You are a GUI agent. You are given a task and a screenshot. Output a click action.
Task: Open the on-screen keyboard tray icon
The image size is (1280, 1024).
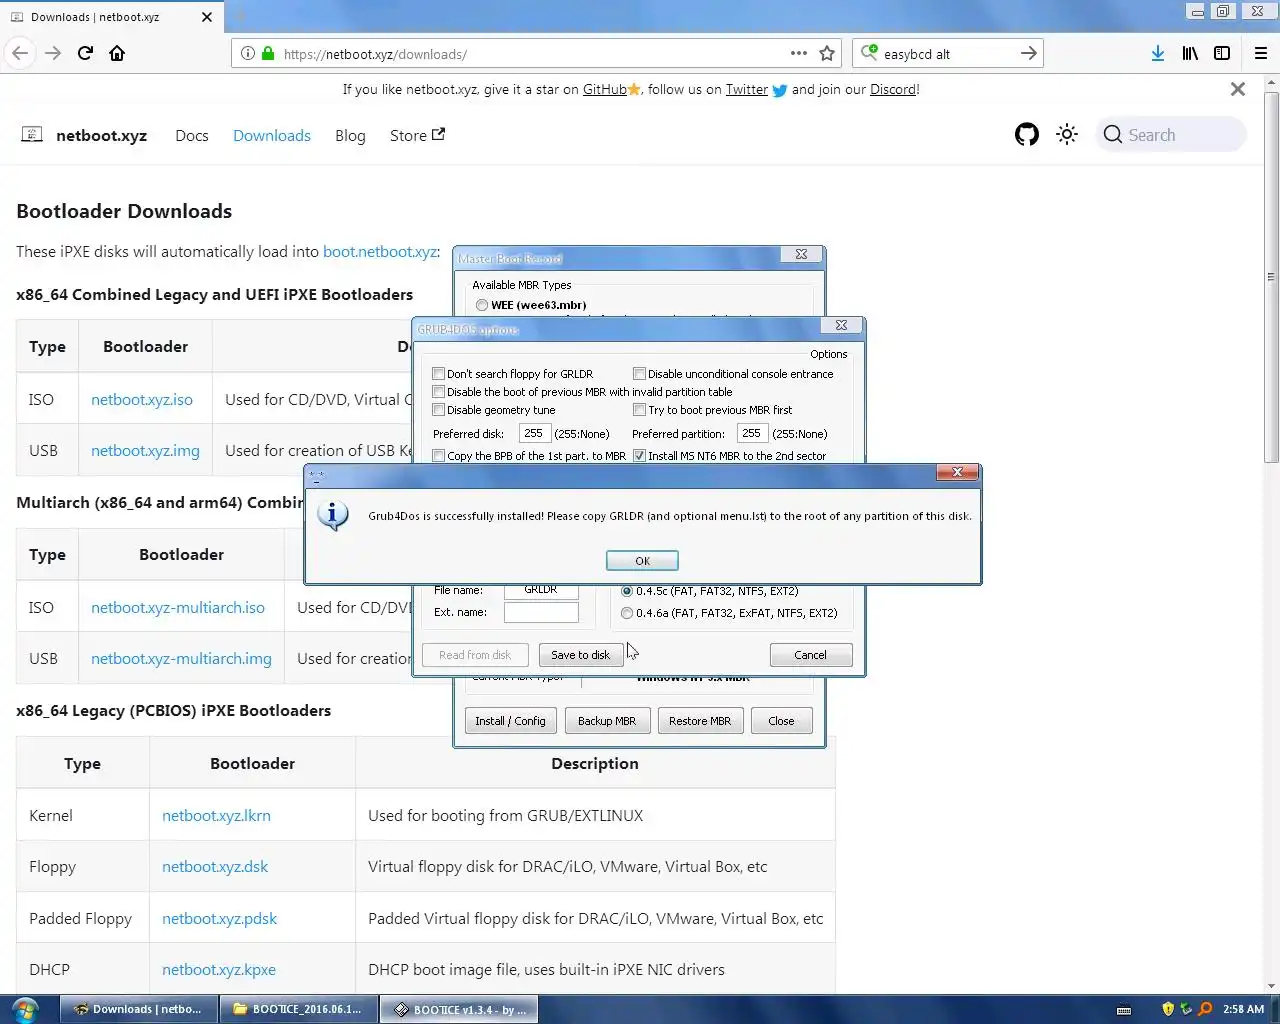click(x=1124, y=1010)
